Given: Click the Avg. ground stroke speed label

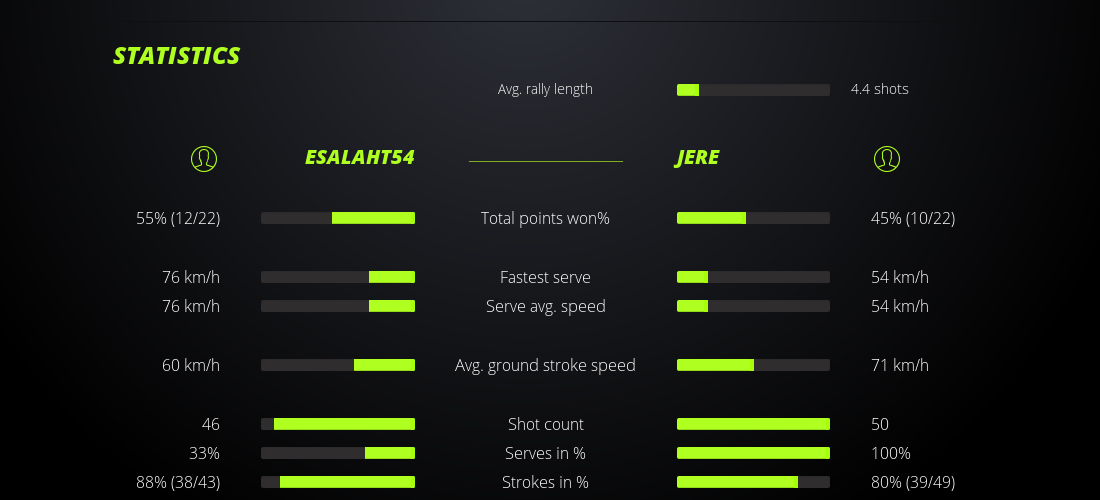Looking at the screenshot, I should pyautogui.click(x=545, y=365).
